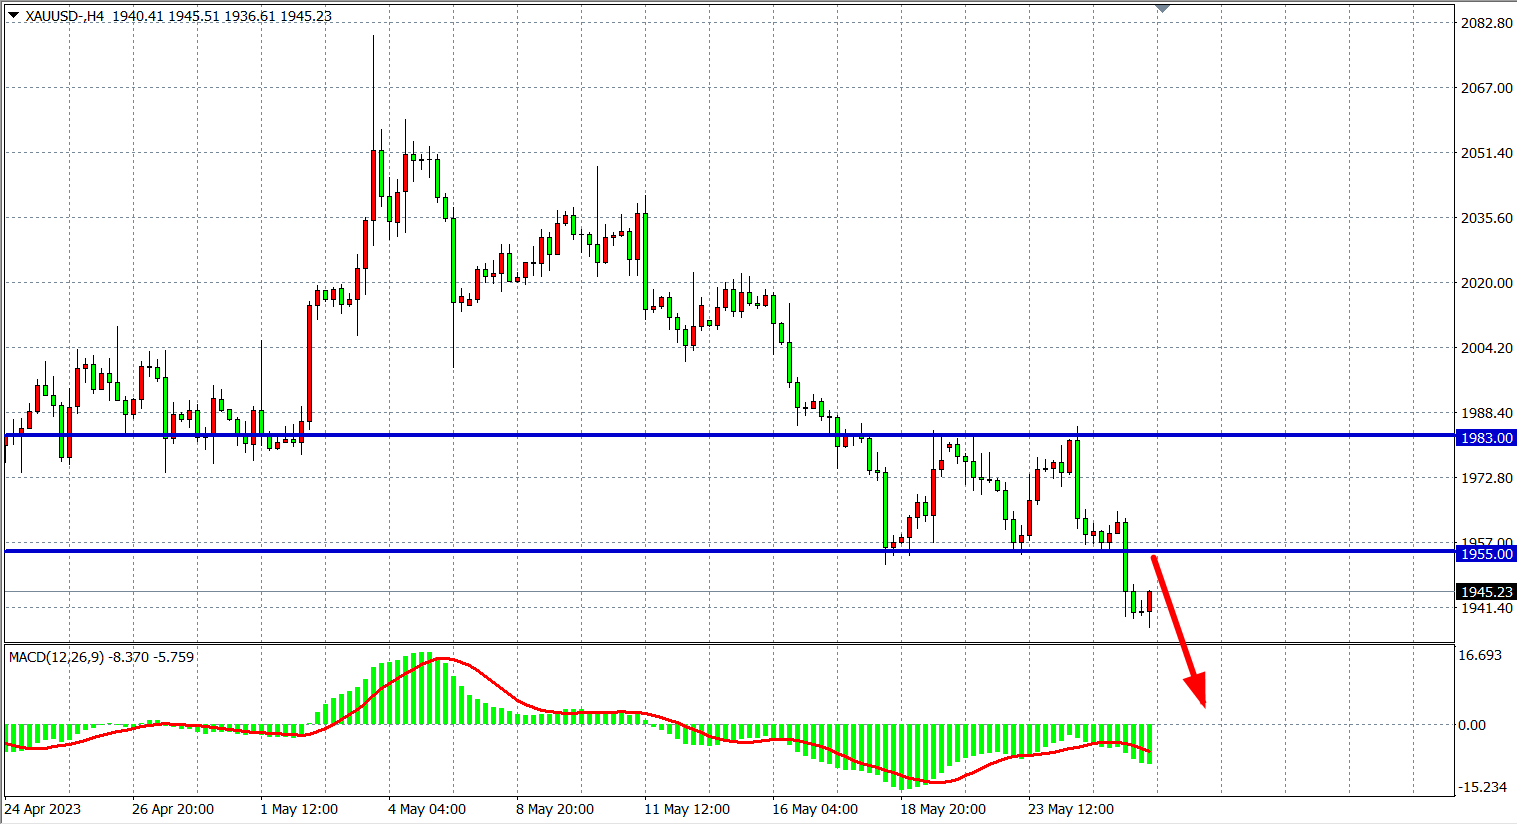The image size is (1517, 825).
Task: Click the MACD(12,26,9) indicator label
Action: (56, 657)
